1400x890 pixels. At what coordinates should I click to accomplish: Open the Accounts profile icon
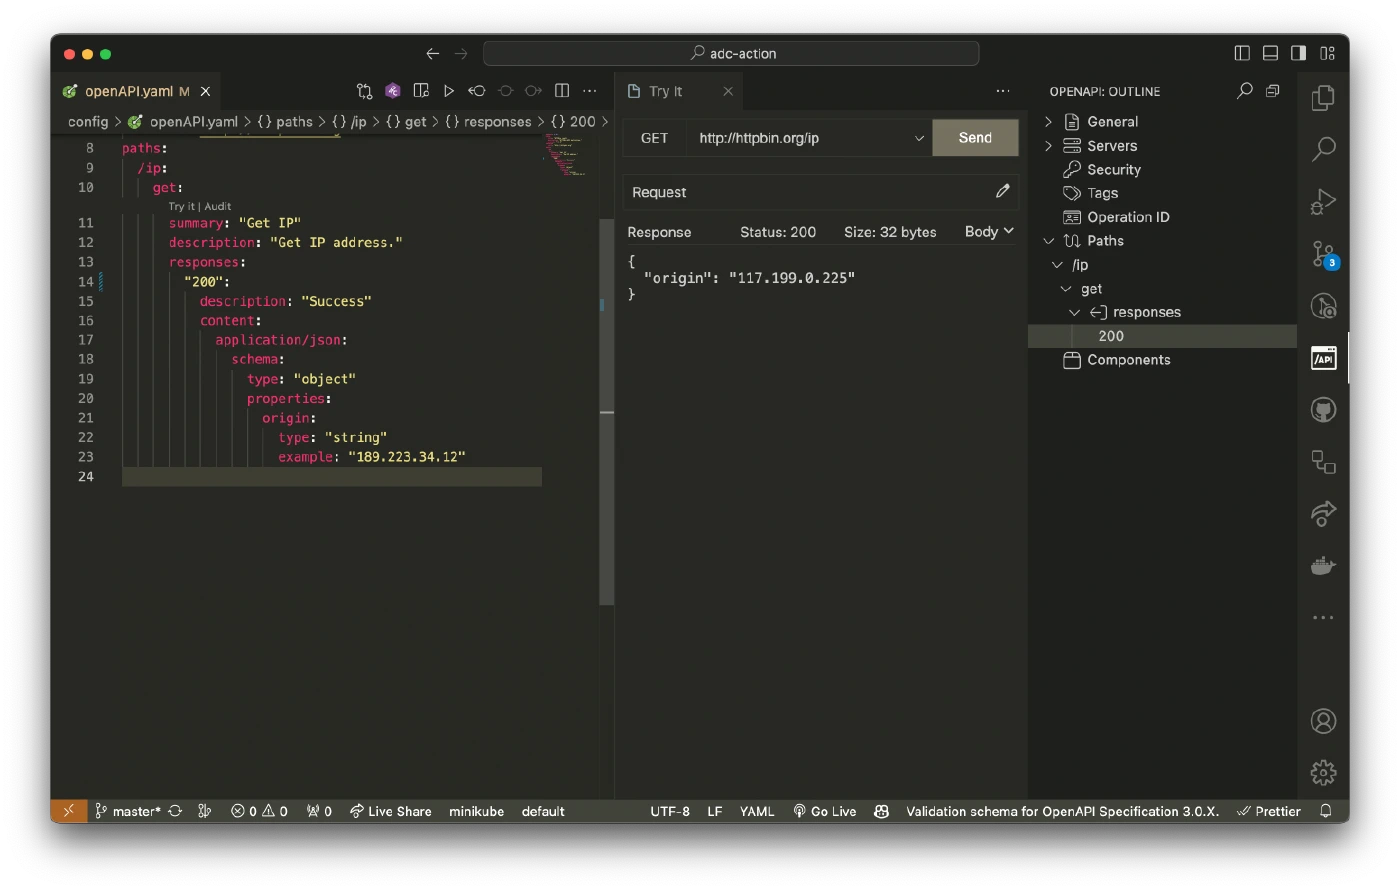coord(1323,721)
